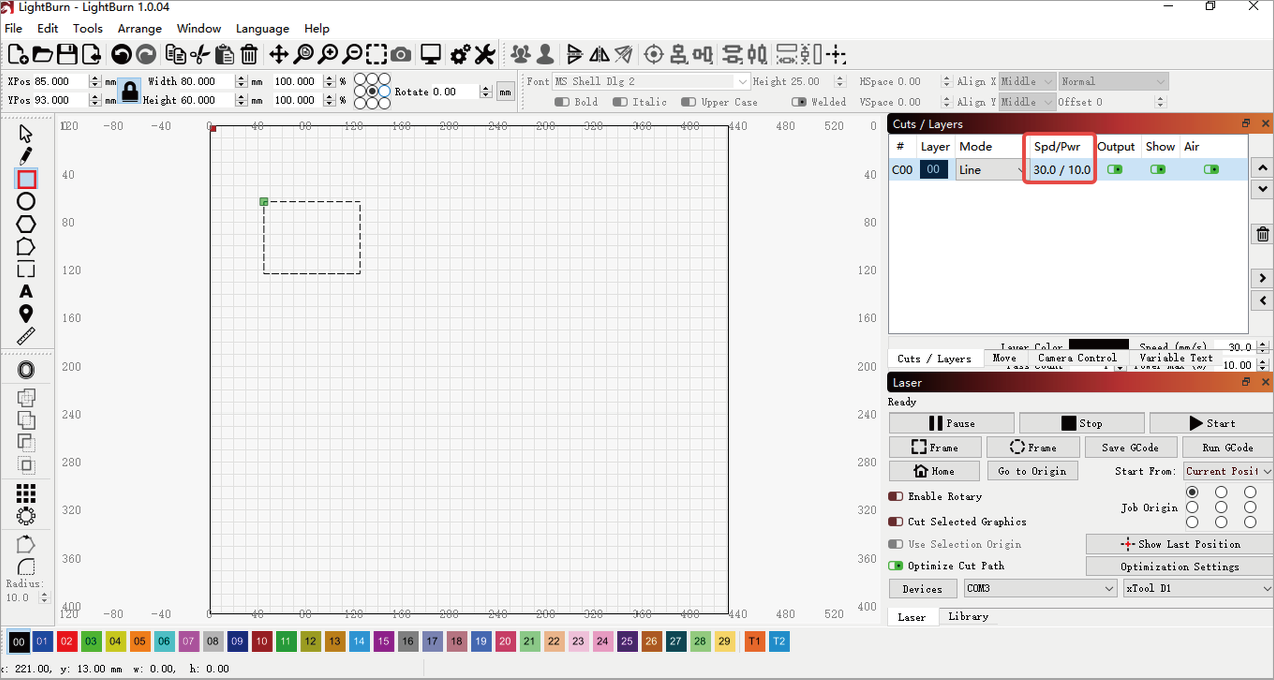This screenshot has width=1274, height=680.
Task: Select top-left Job Origin radio button
Action: (x=1192, y=492)
